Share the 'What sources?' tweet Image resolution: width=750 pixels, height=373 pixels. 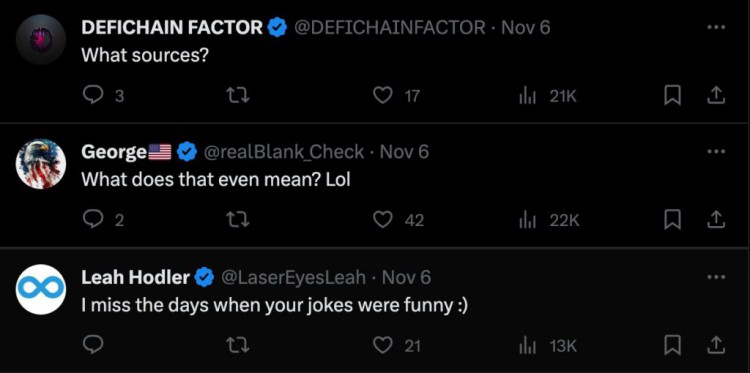coord(716,96)
